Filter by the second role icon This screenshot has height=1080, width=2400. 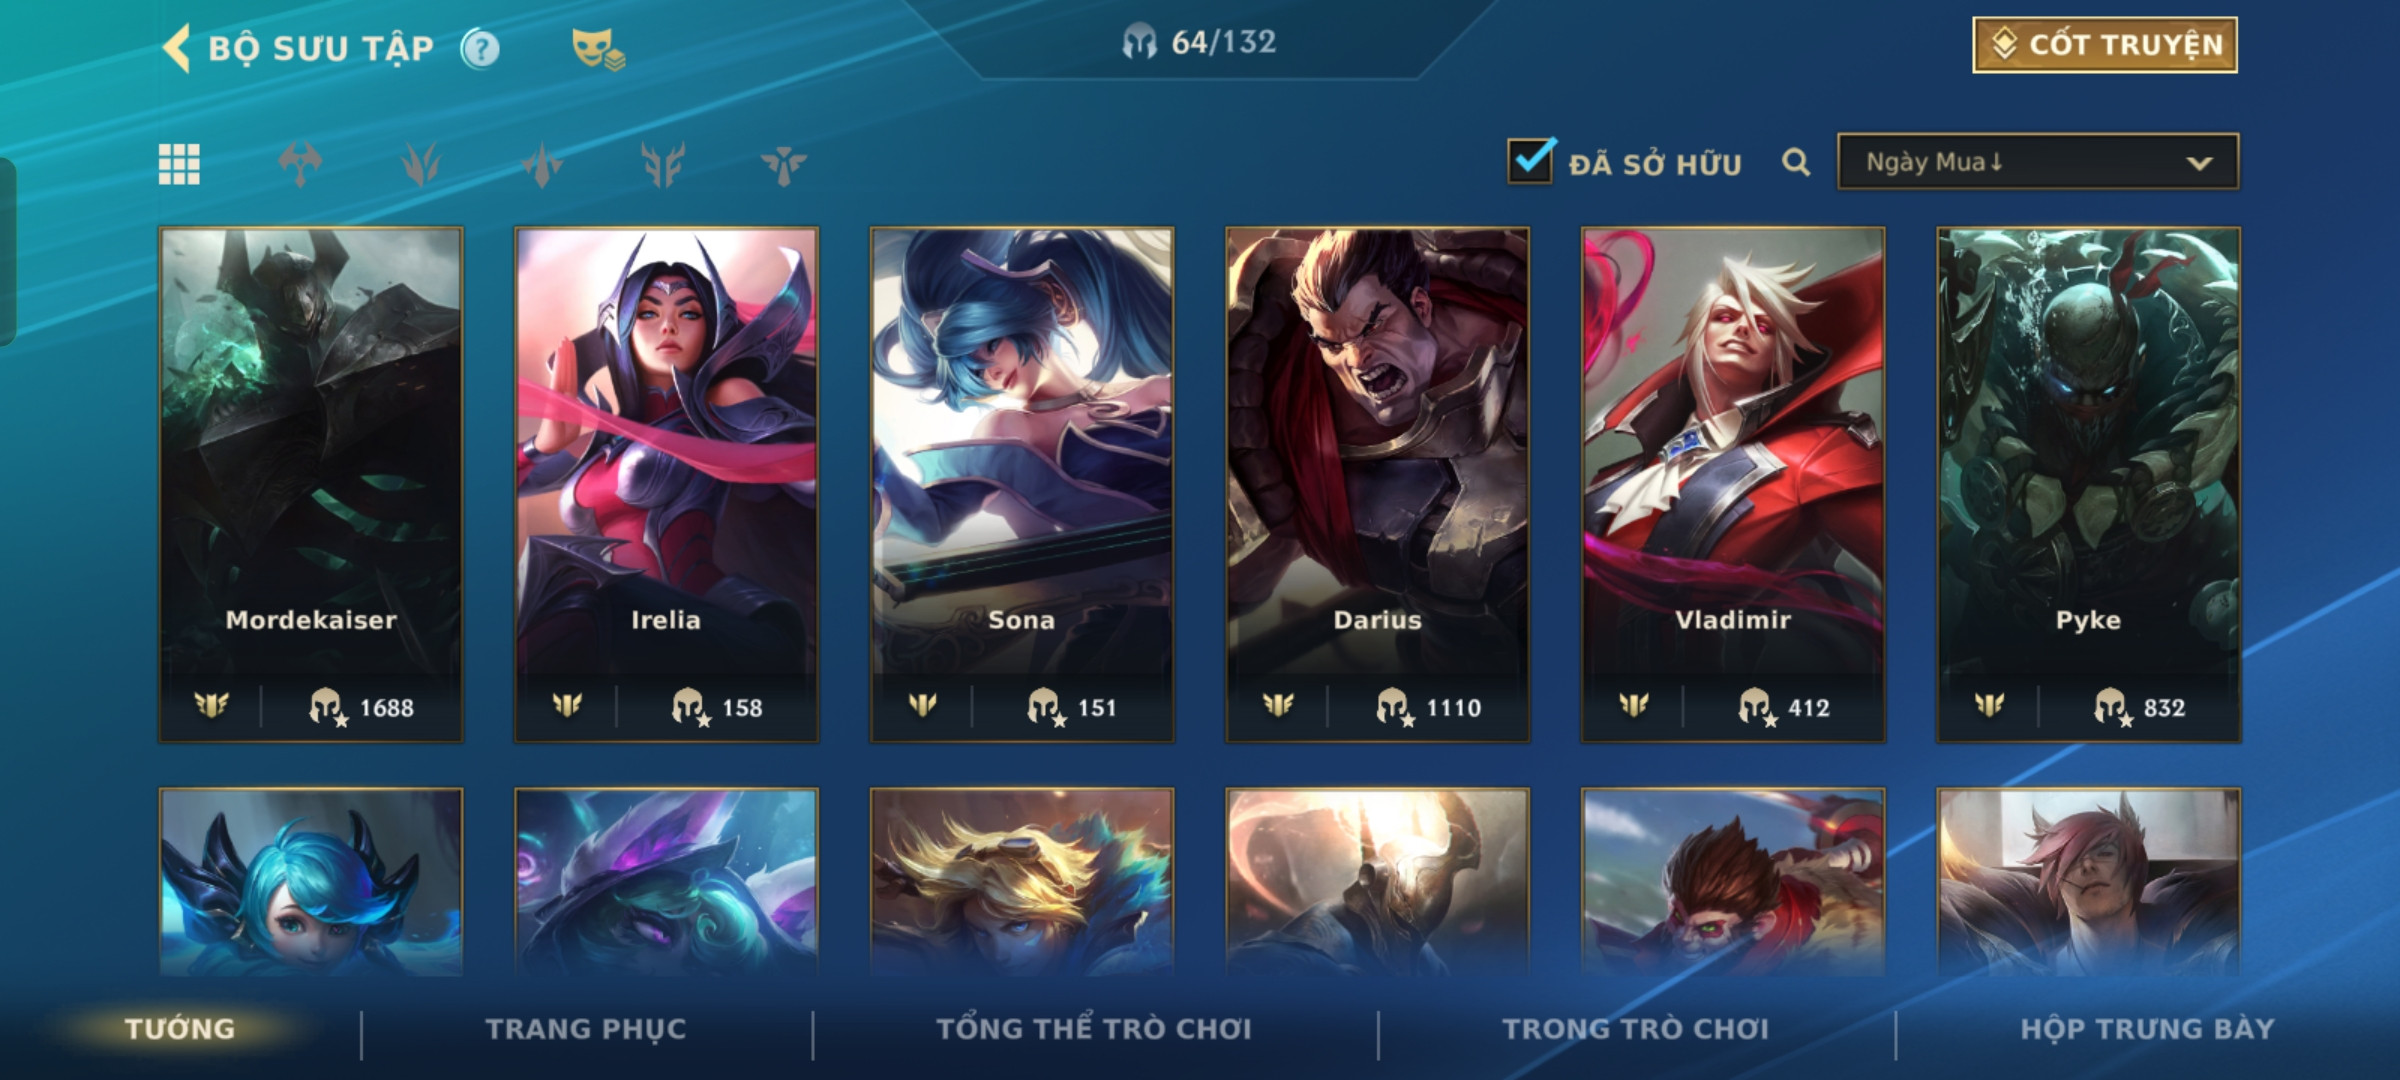[x=421, y=164]
